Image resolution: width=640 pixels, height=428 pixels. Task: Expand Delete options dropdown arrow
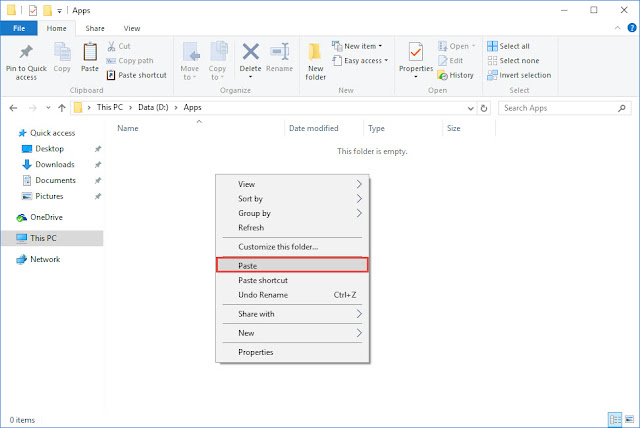pos(251,77)
